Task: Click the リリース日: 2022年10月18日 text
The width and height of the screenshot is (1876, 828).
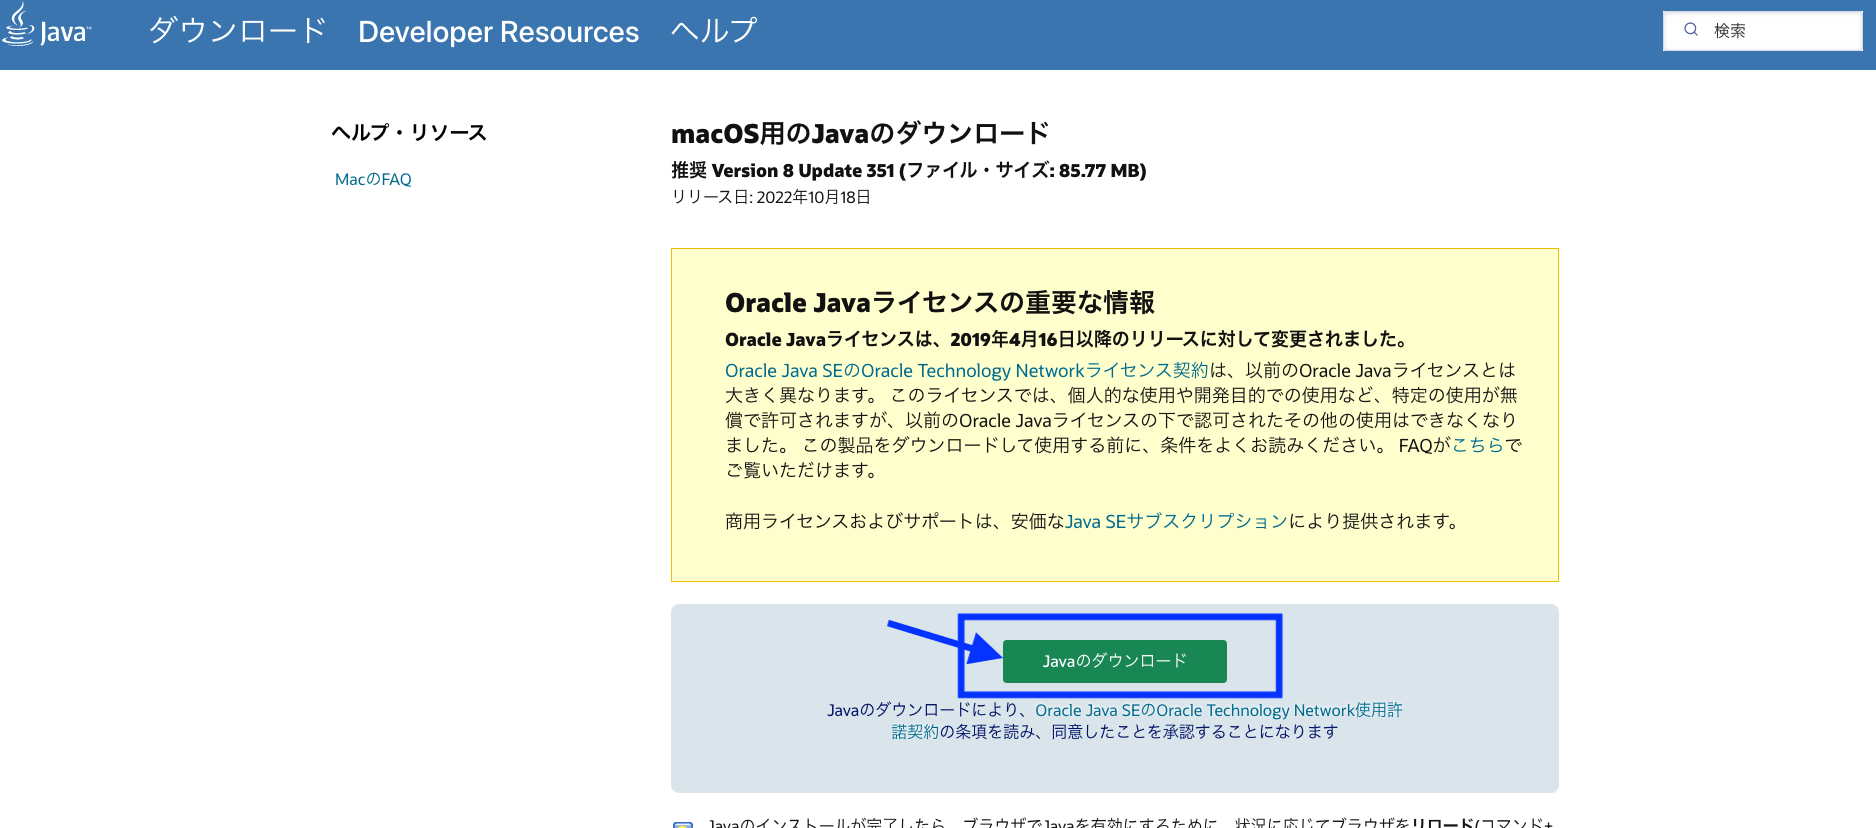Action: (771, 197)
